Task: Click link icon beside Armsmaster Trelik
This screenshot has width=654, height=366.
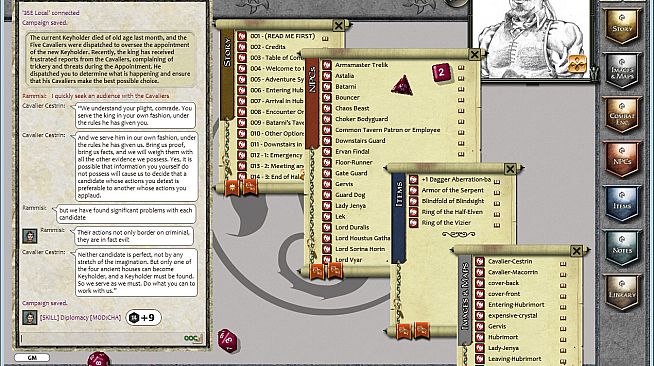Action: [327, 65]
